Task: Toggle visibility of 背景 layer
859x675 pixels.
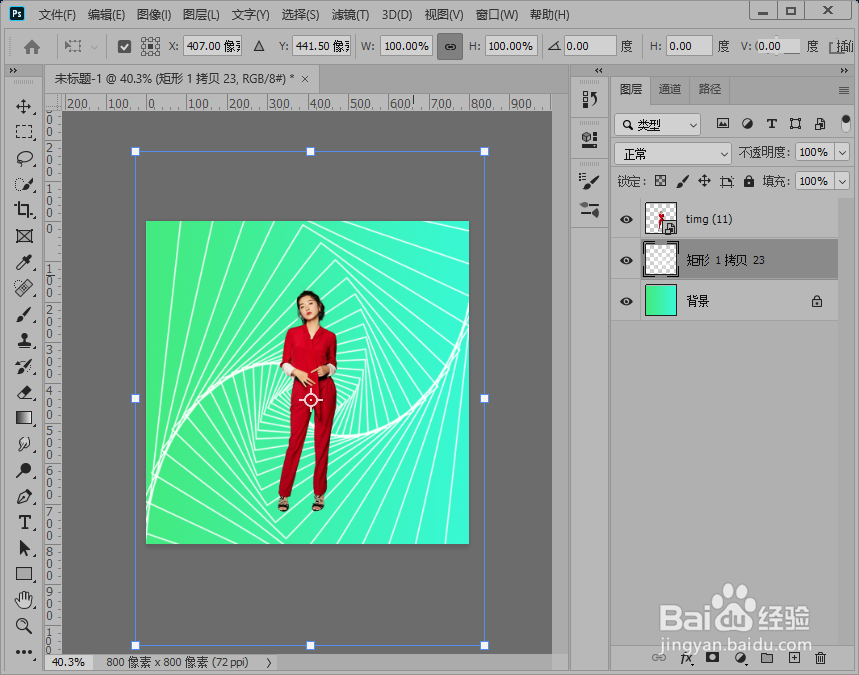Action: point(627,301)
